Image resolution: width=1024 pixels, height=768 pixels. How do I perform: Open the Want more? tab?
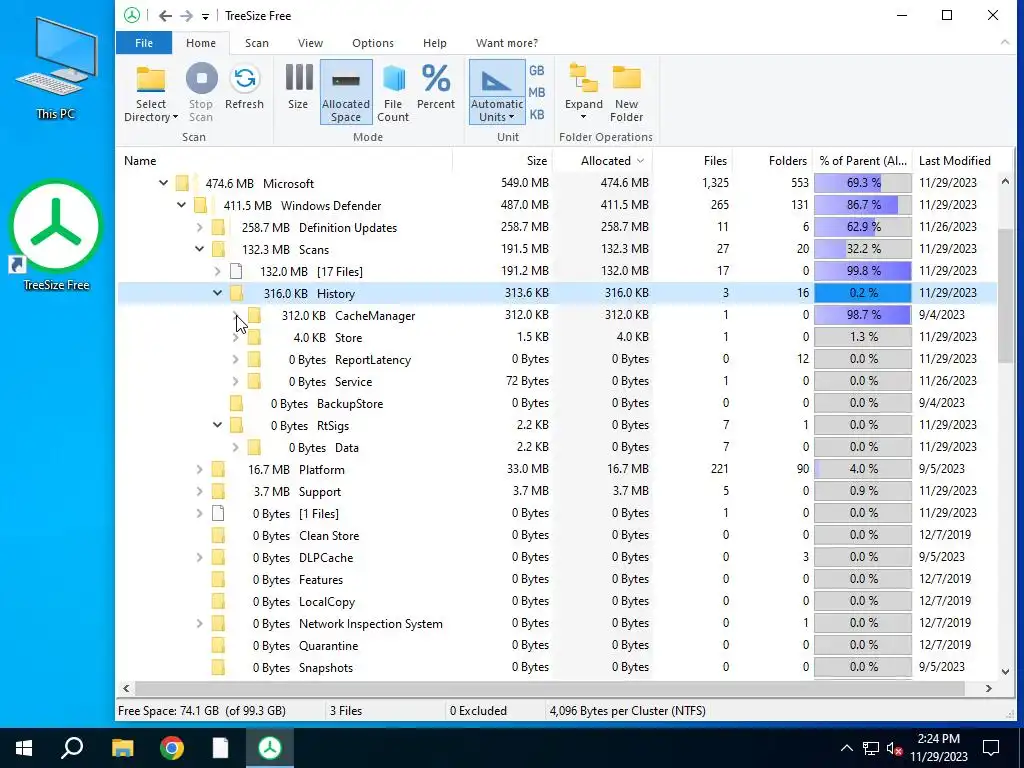(507, 43)
